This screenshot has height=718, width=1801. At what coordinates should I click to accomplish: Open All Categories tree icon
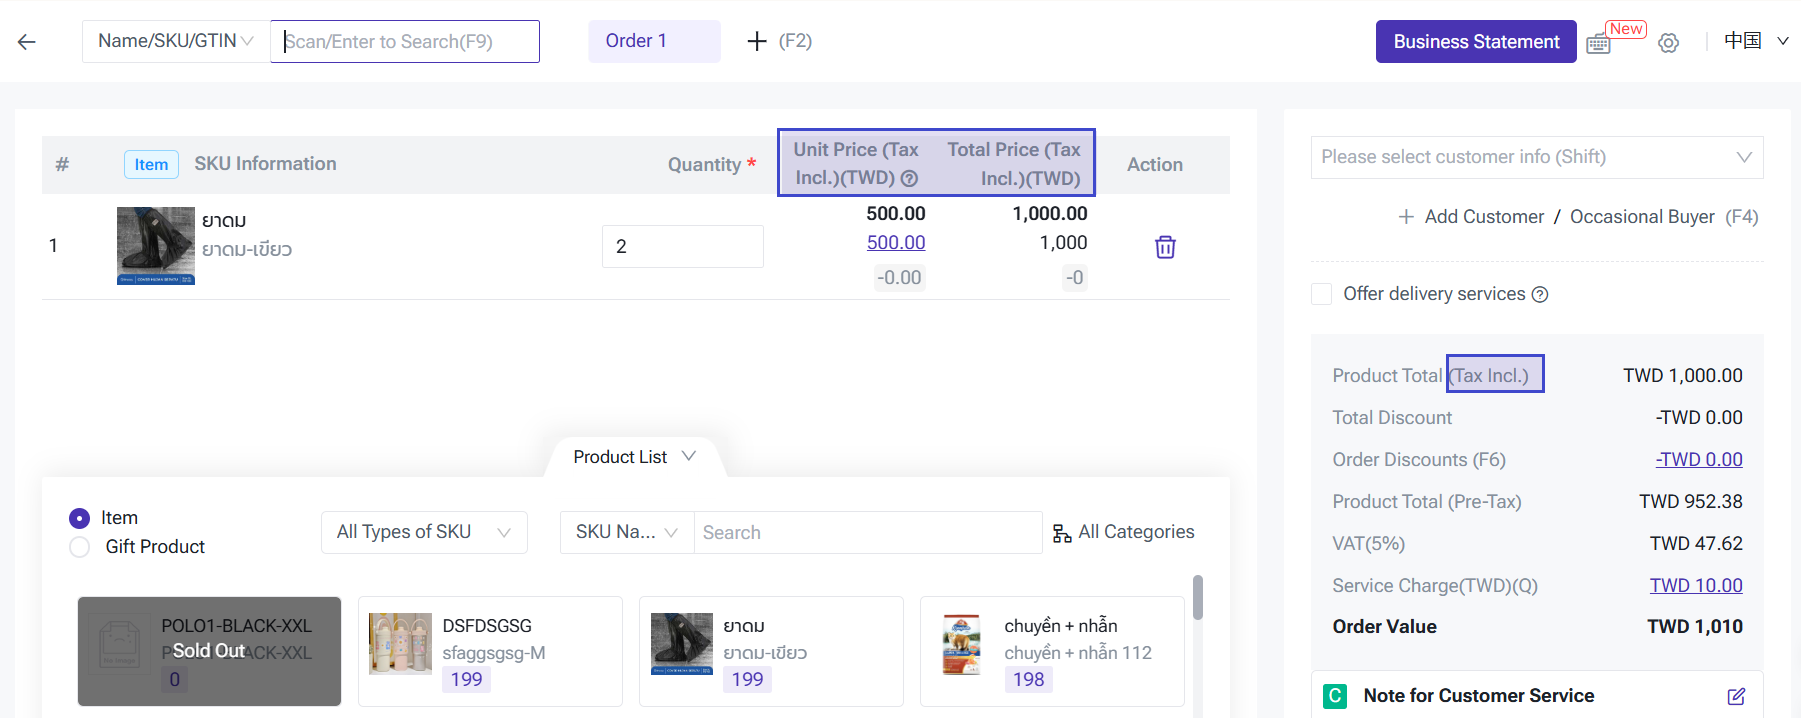tap(1061, 533)
